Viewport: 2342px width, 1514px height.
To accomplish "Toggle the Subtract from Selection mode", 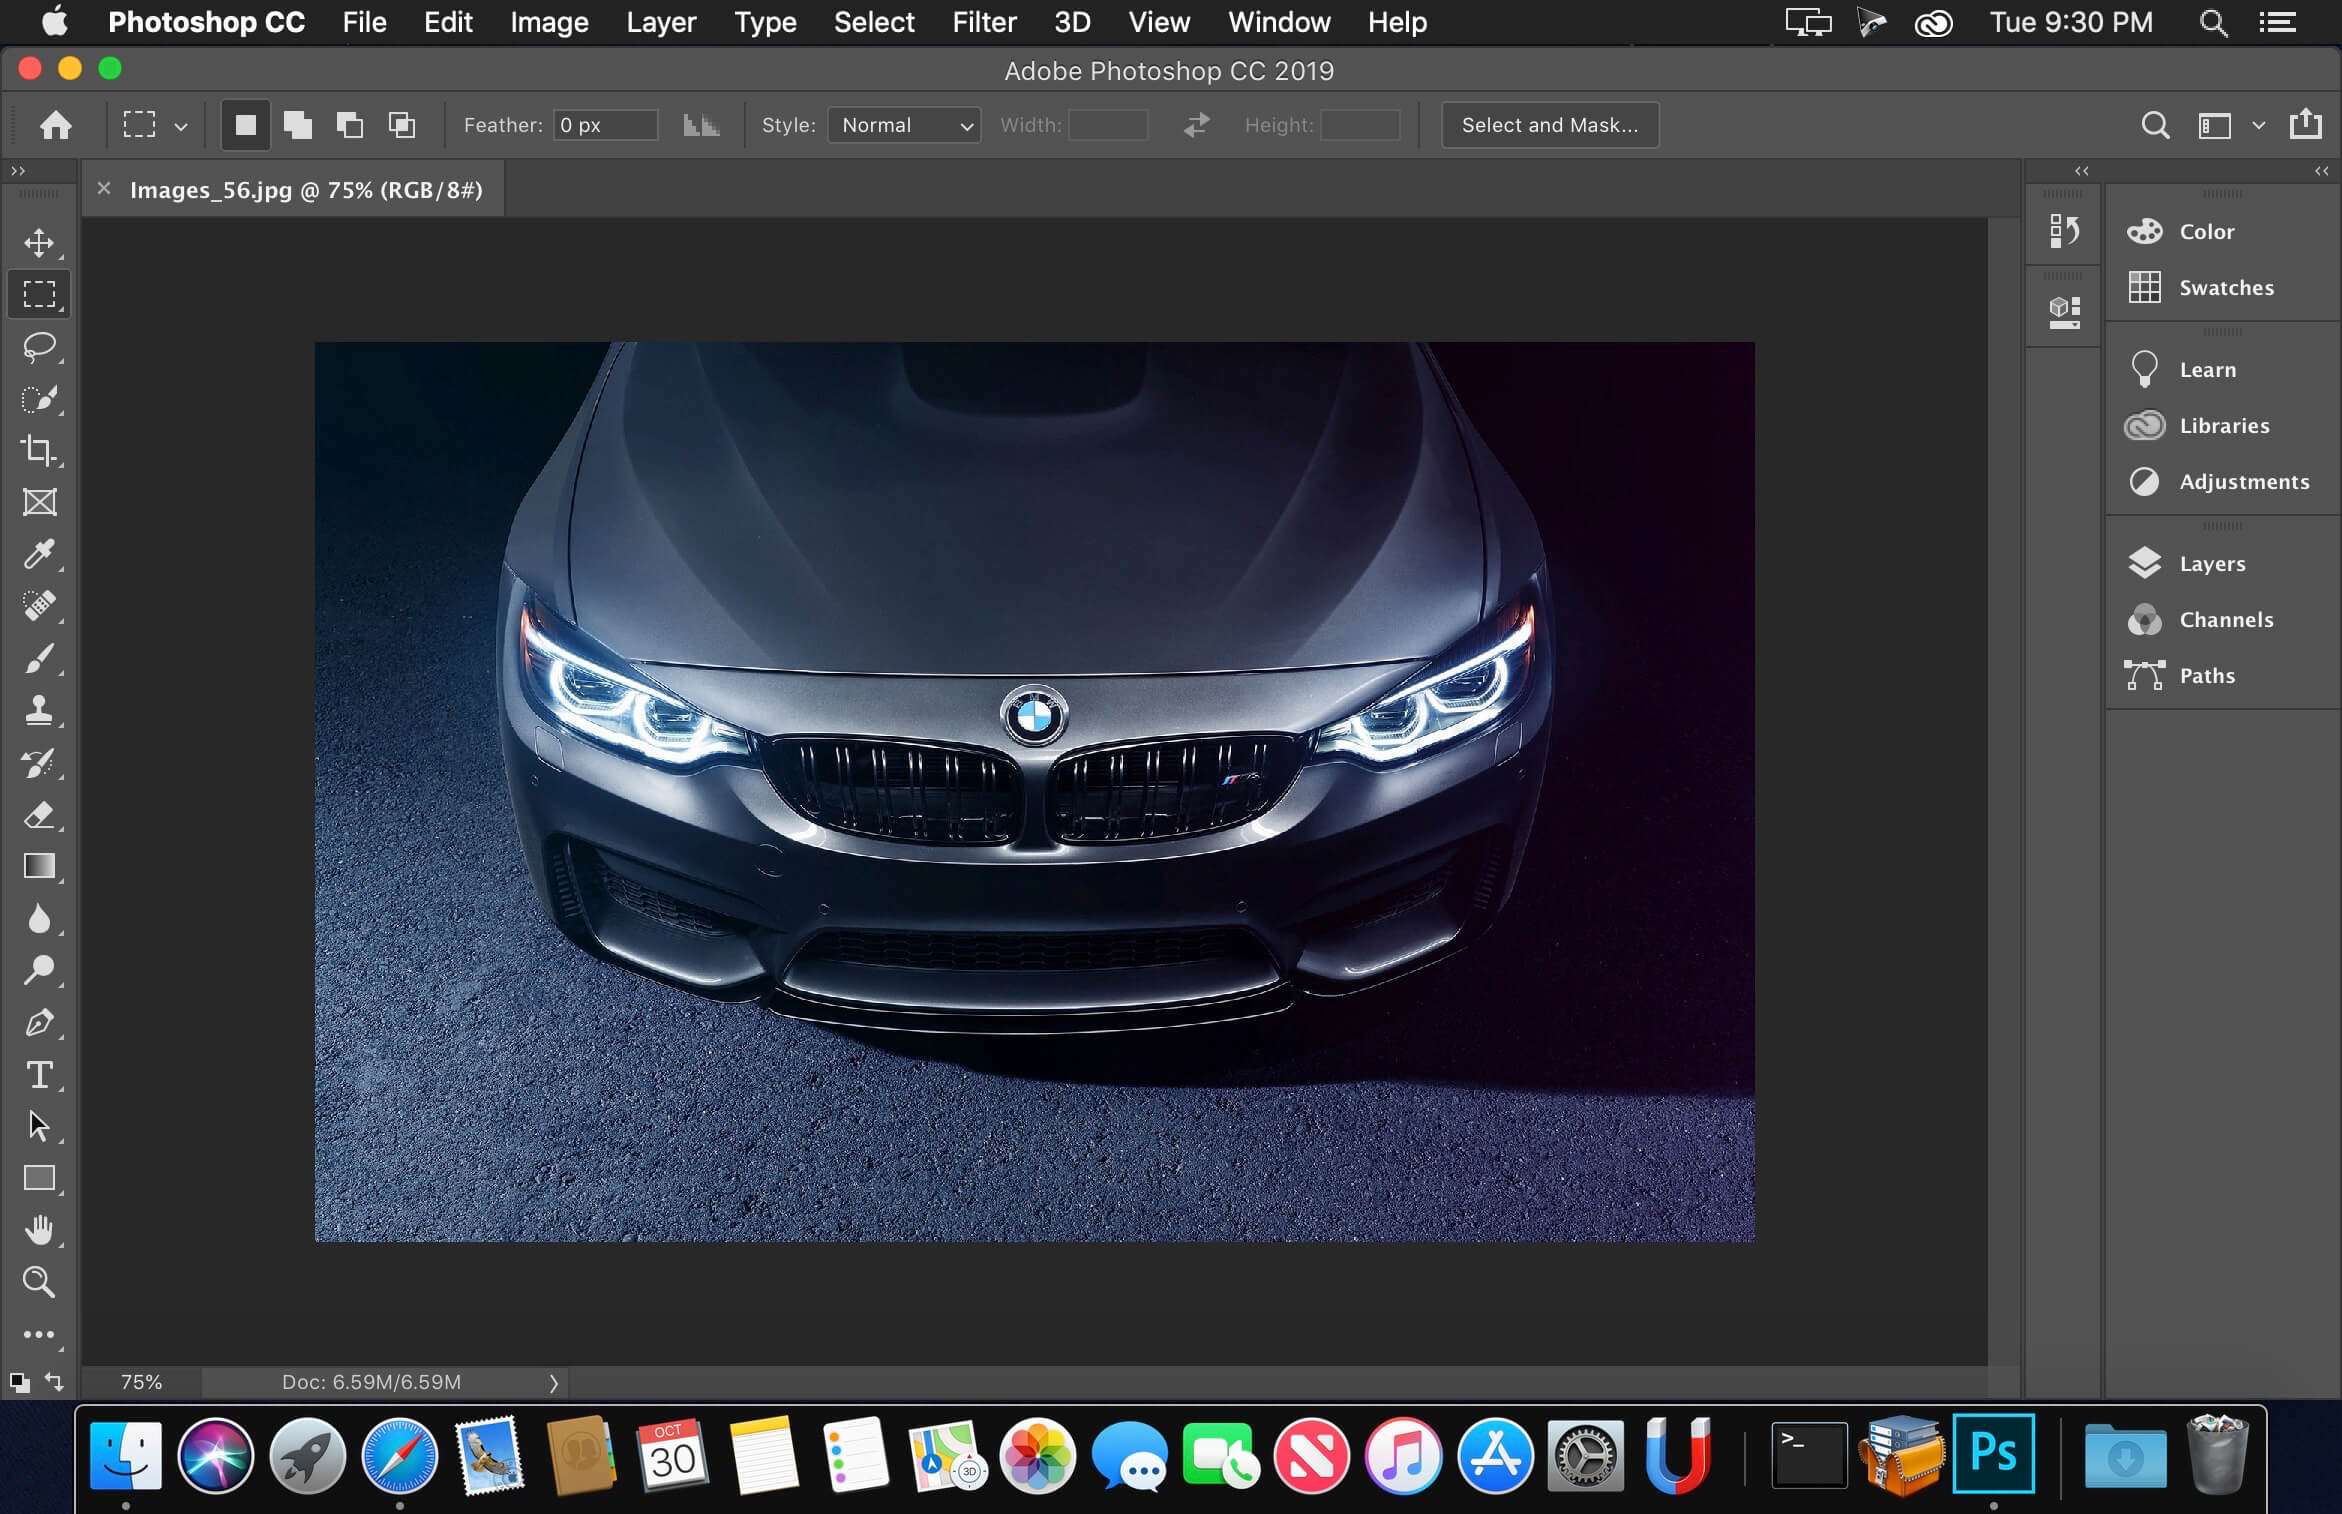I will pos(348,125).
